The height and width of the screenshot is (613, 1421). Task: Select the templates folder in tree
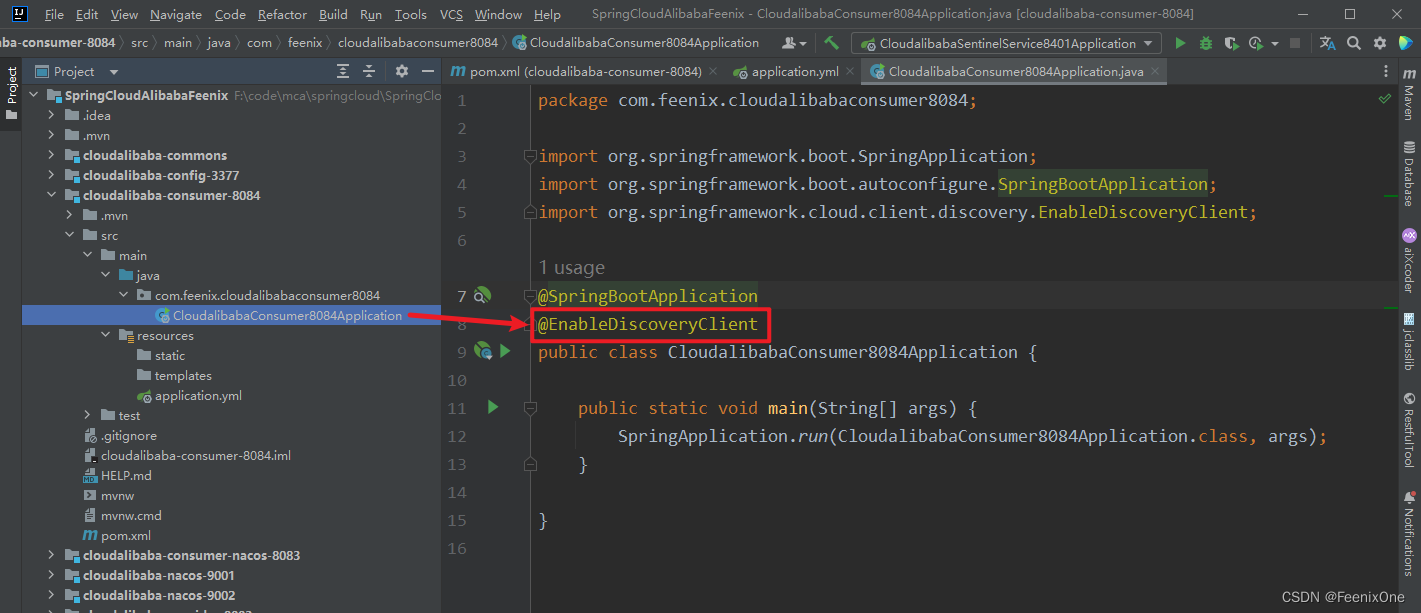(x=183, y=375)
